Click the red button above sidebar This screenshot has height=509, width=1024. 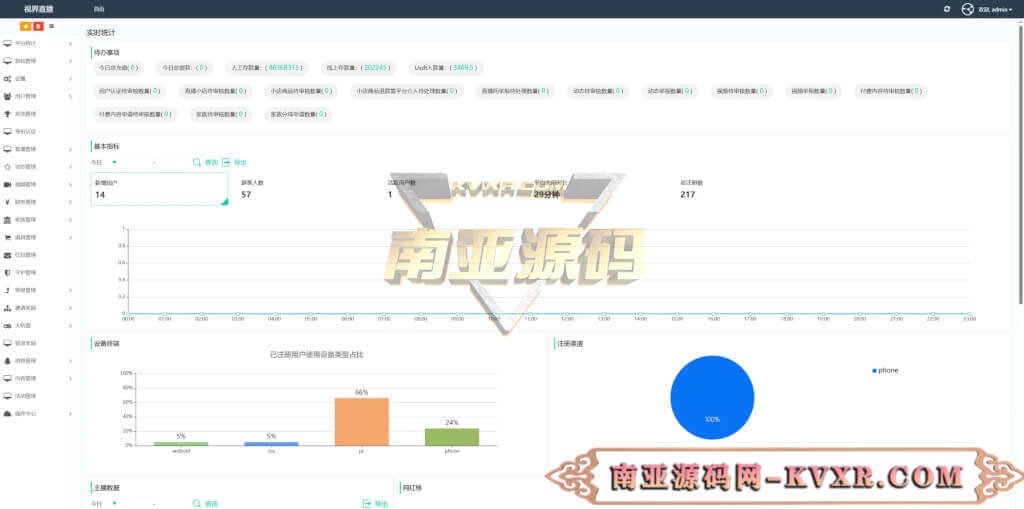point(38,26)
